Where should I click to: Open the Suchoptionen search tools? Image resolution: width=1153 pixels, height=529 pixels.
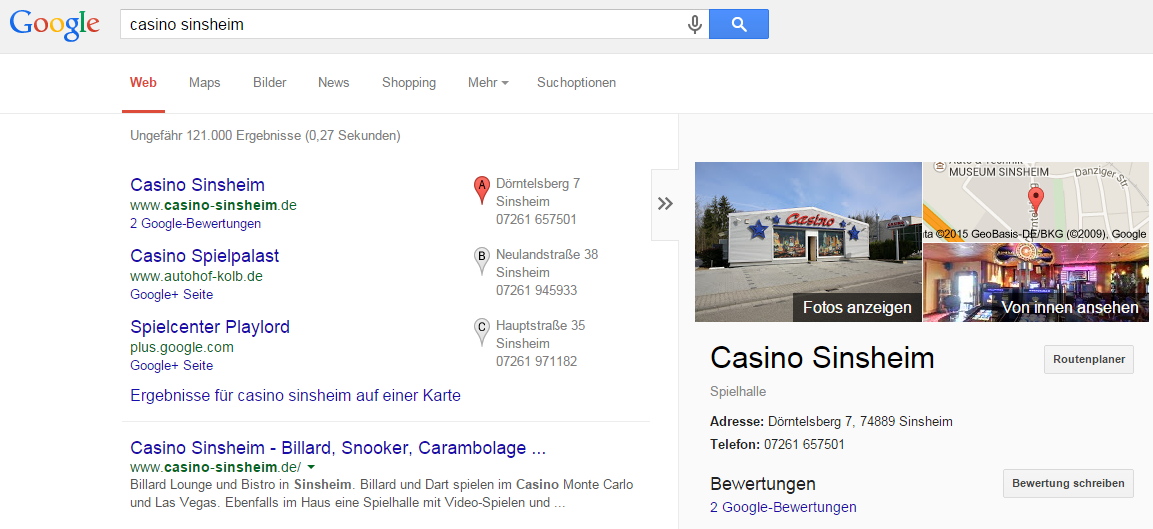(x=576, y=82)
